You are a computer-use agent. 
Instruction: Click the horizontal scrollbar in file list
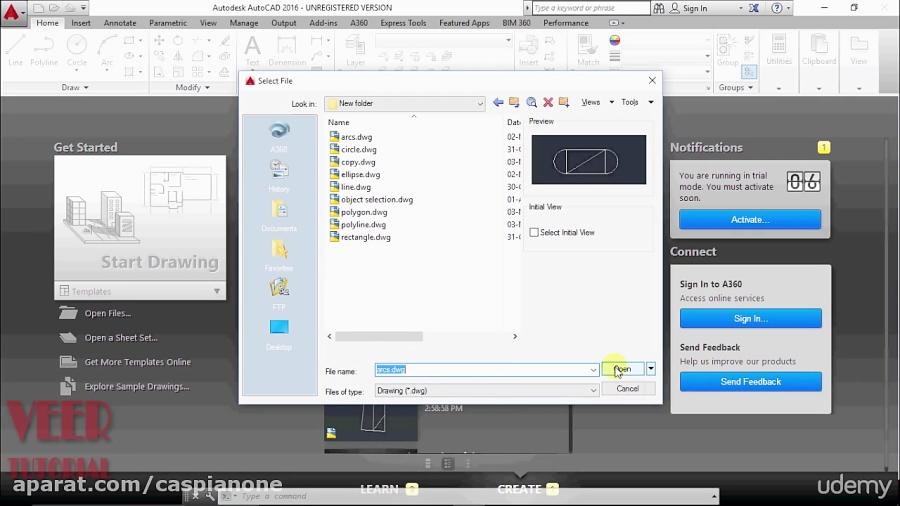(x=379, y=336)
